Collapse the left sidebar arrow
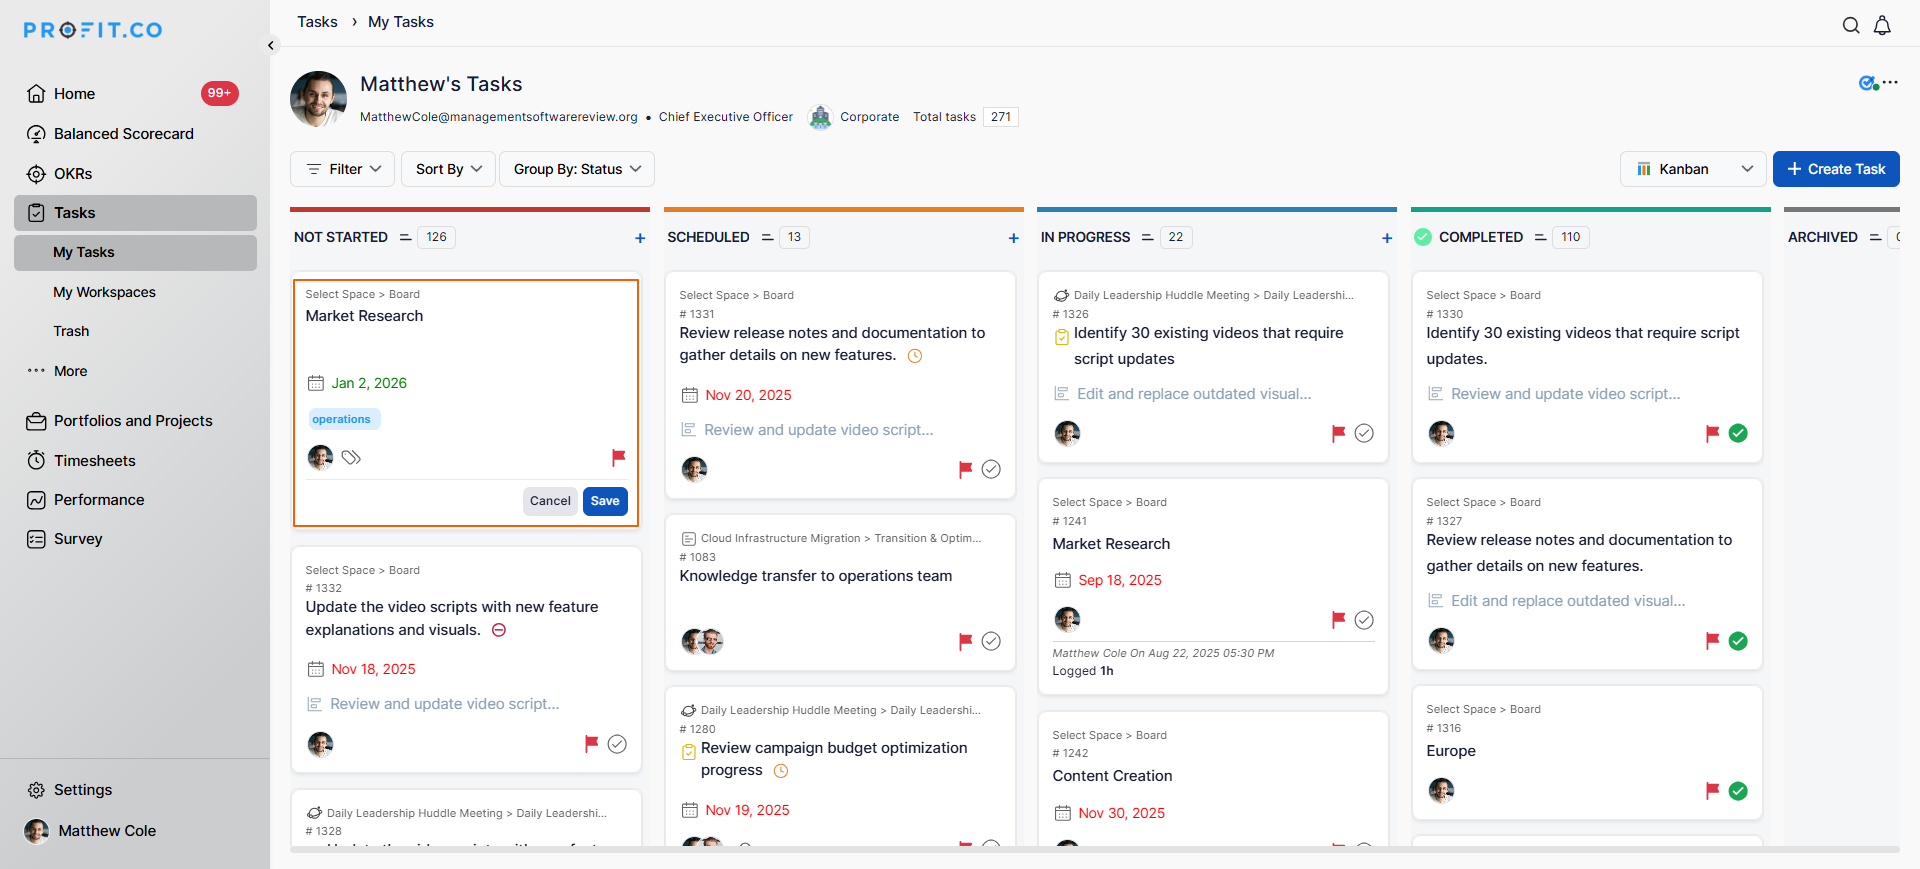The width and height of the screenshot is (1920, 869). [271, 45]
